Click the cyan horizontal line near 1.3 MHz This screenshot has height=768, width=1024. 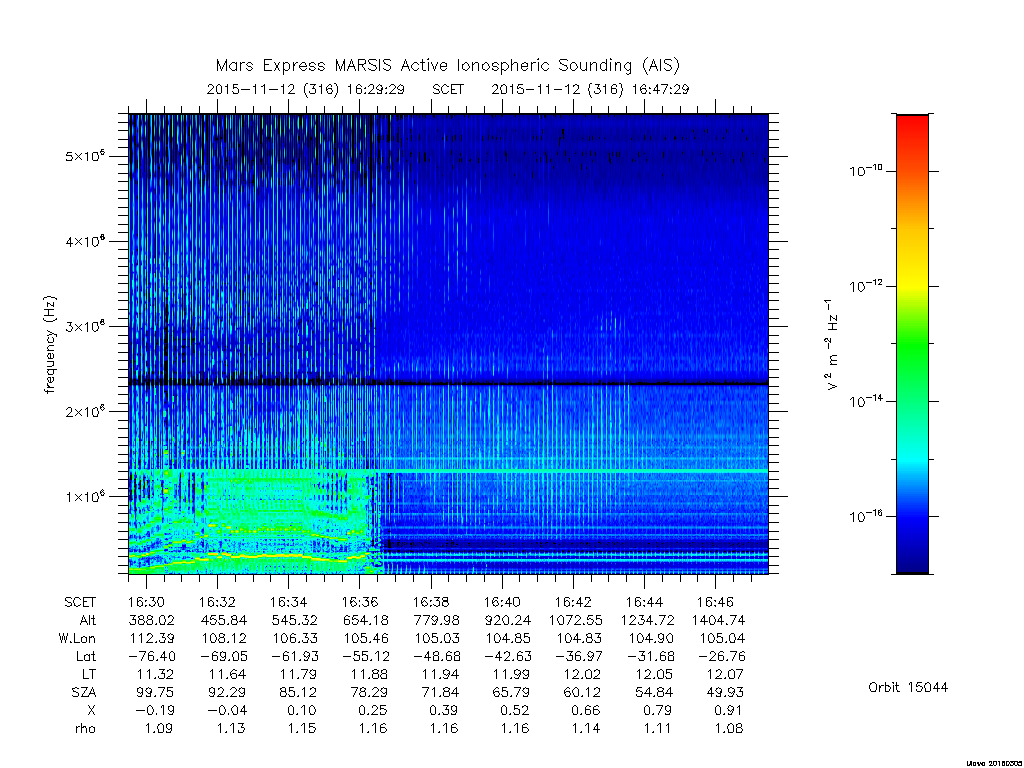pyautogui.click(x=448, y=470)
